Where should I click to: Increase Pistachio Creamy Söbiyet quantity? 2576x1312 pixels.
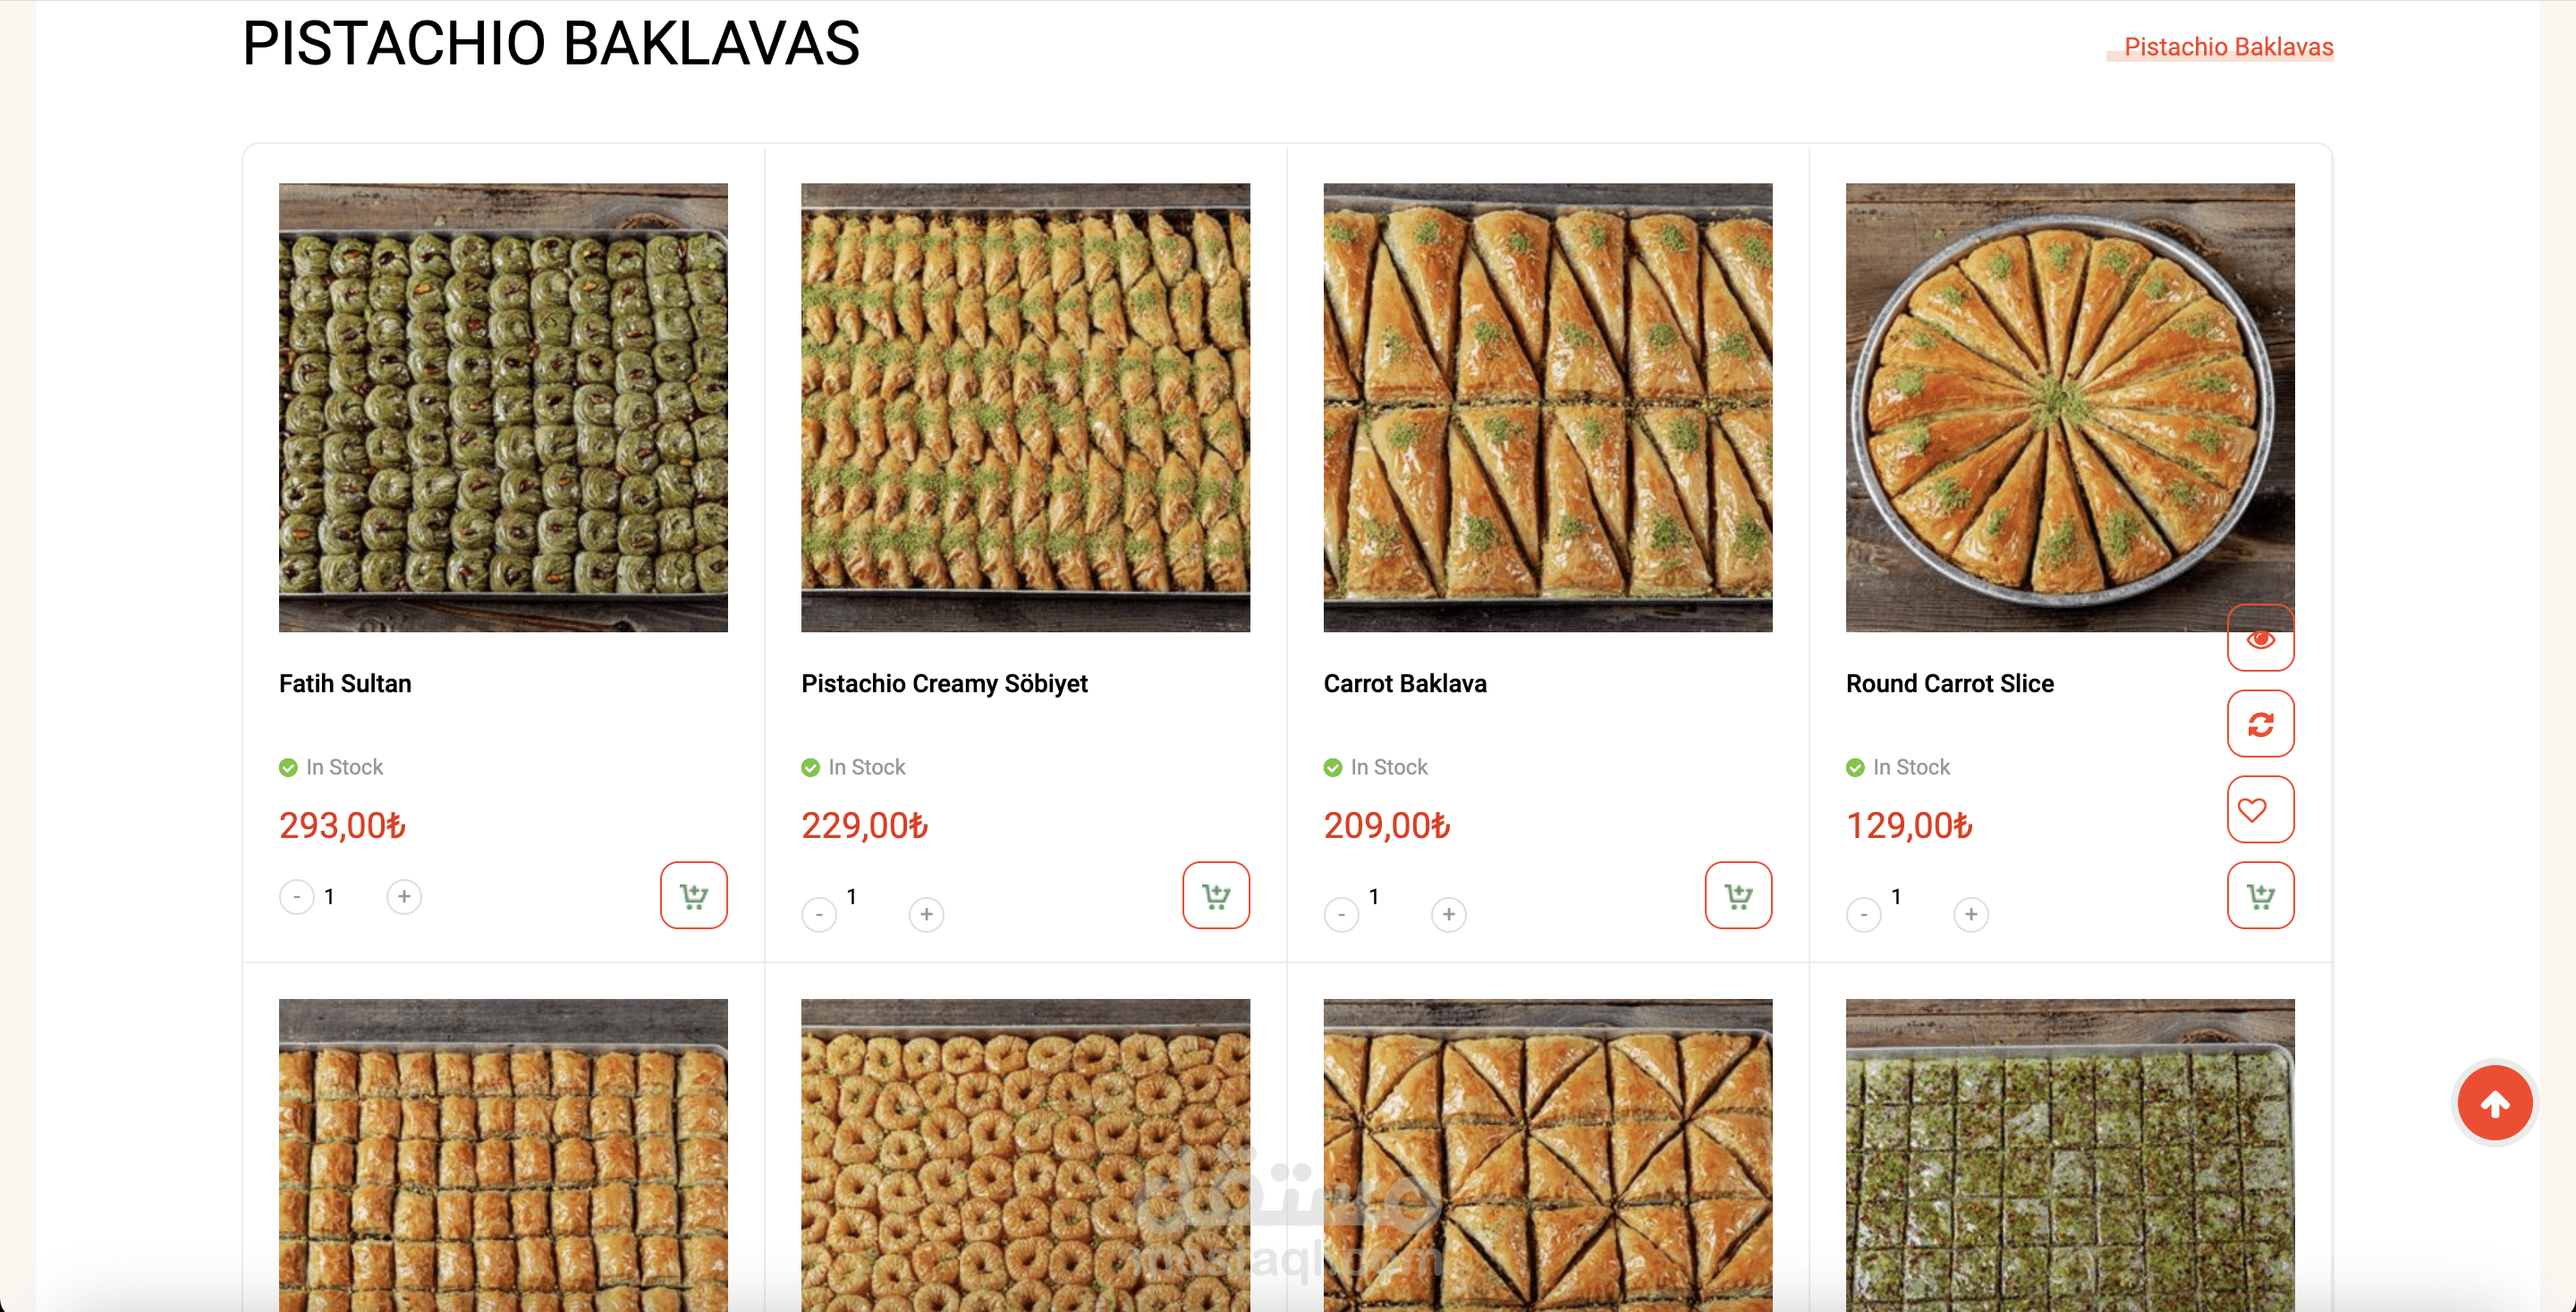click(x=926, y=913)
